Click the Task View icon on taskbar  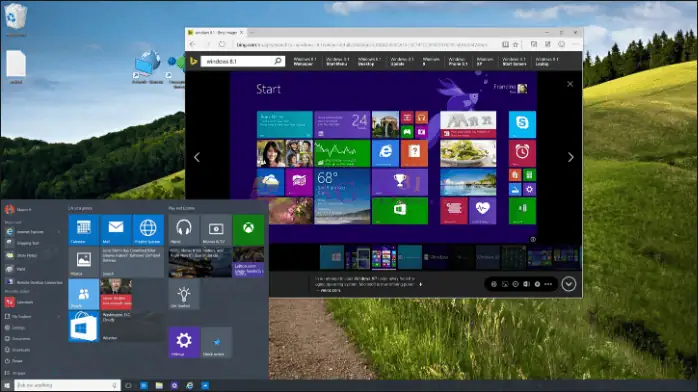coord(128,385)
